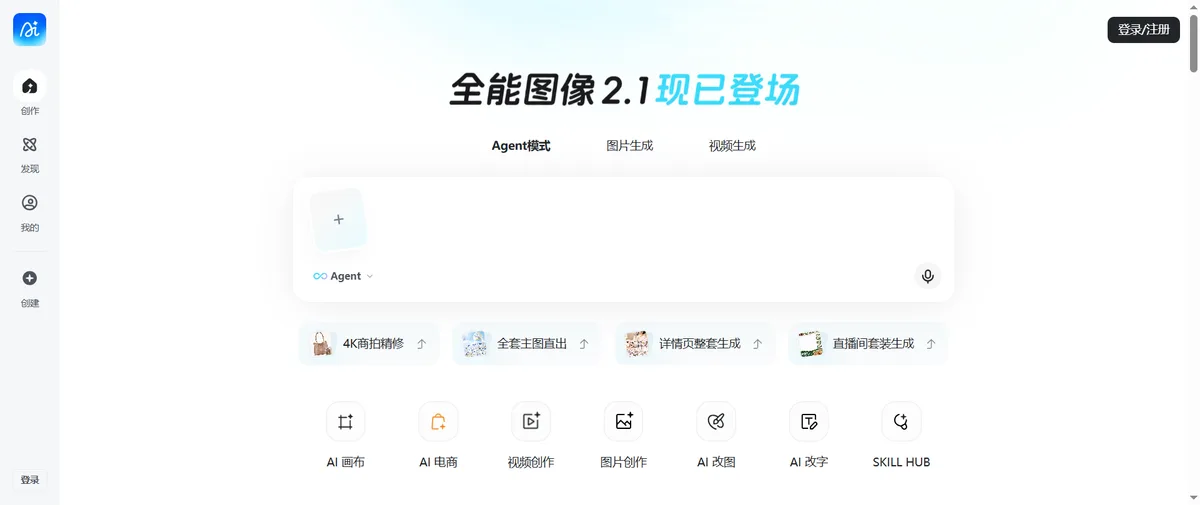
Task: Click the 创建 plus icon
Action: [30, 278]
